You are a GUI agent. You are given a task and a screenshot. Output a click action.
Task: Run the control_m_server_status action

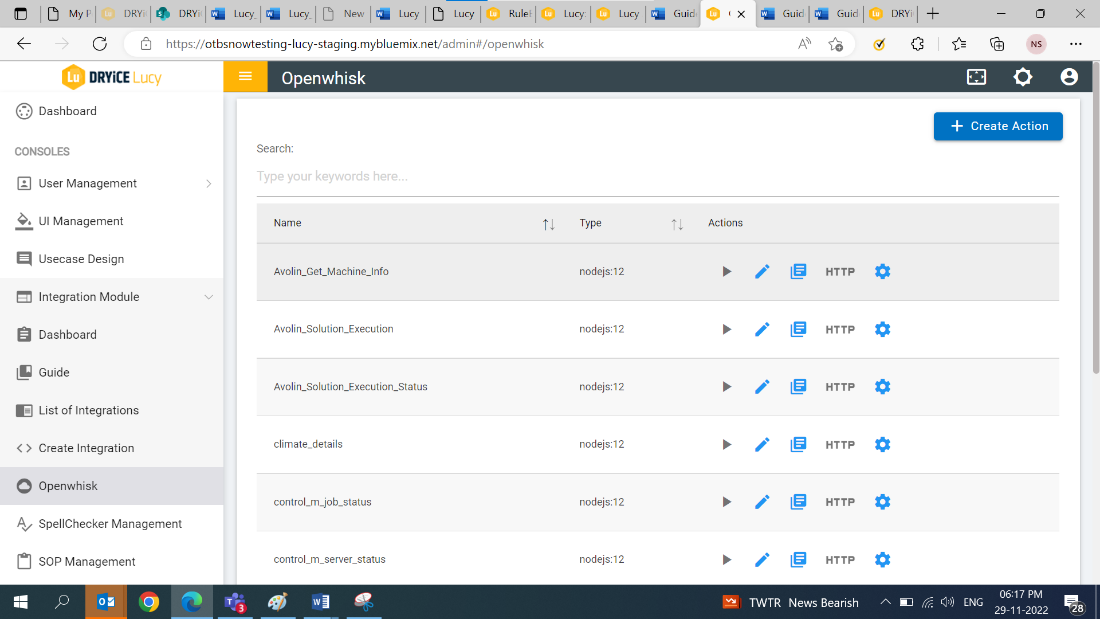click(x=727, y=559)
